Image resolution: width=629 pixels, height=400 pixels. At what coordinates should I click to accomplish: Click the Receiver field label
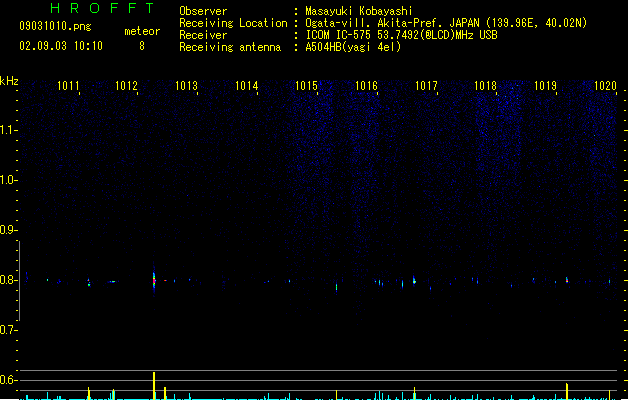[203, 35]
